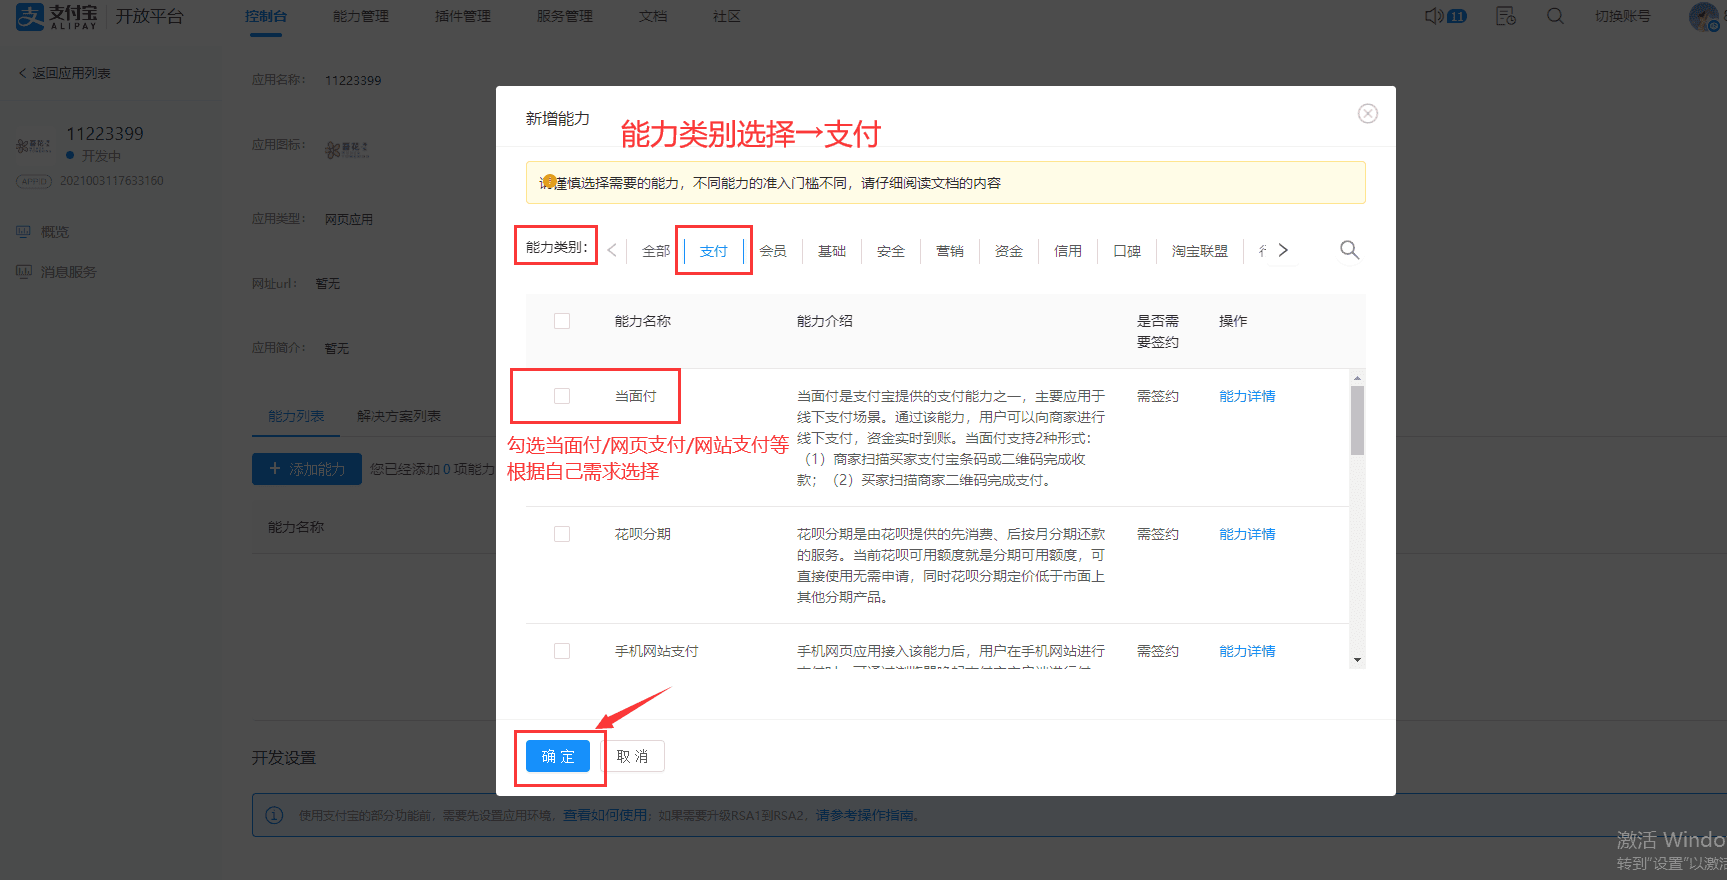Switch to the 解决方案列表 tab
Screen dimensions: 1727x880
tap(399, 416)
